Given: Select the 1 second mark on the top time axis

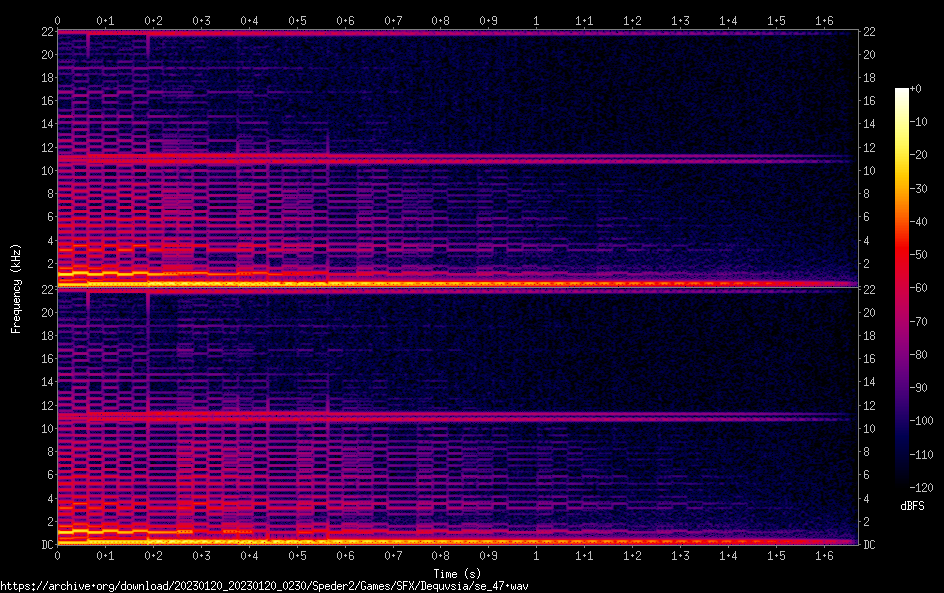Looking at the screenshot, I should 537,20.
